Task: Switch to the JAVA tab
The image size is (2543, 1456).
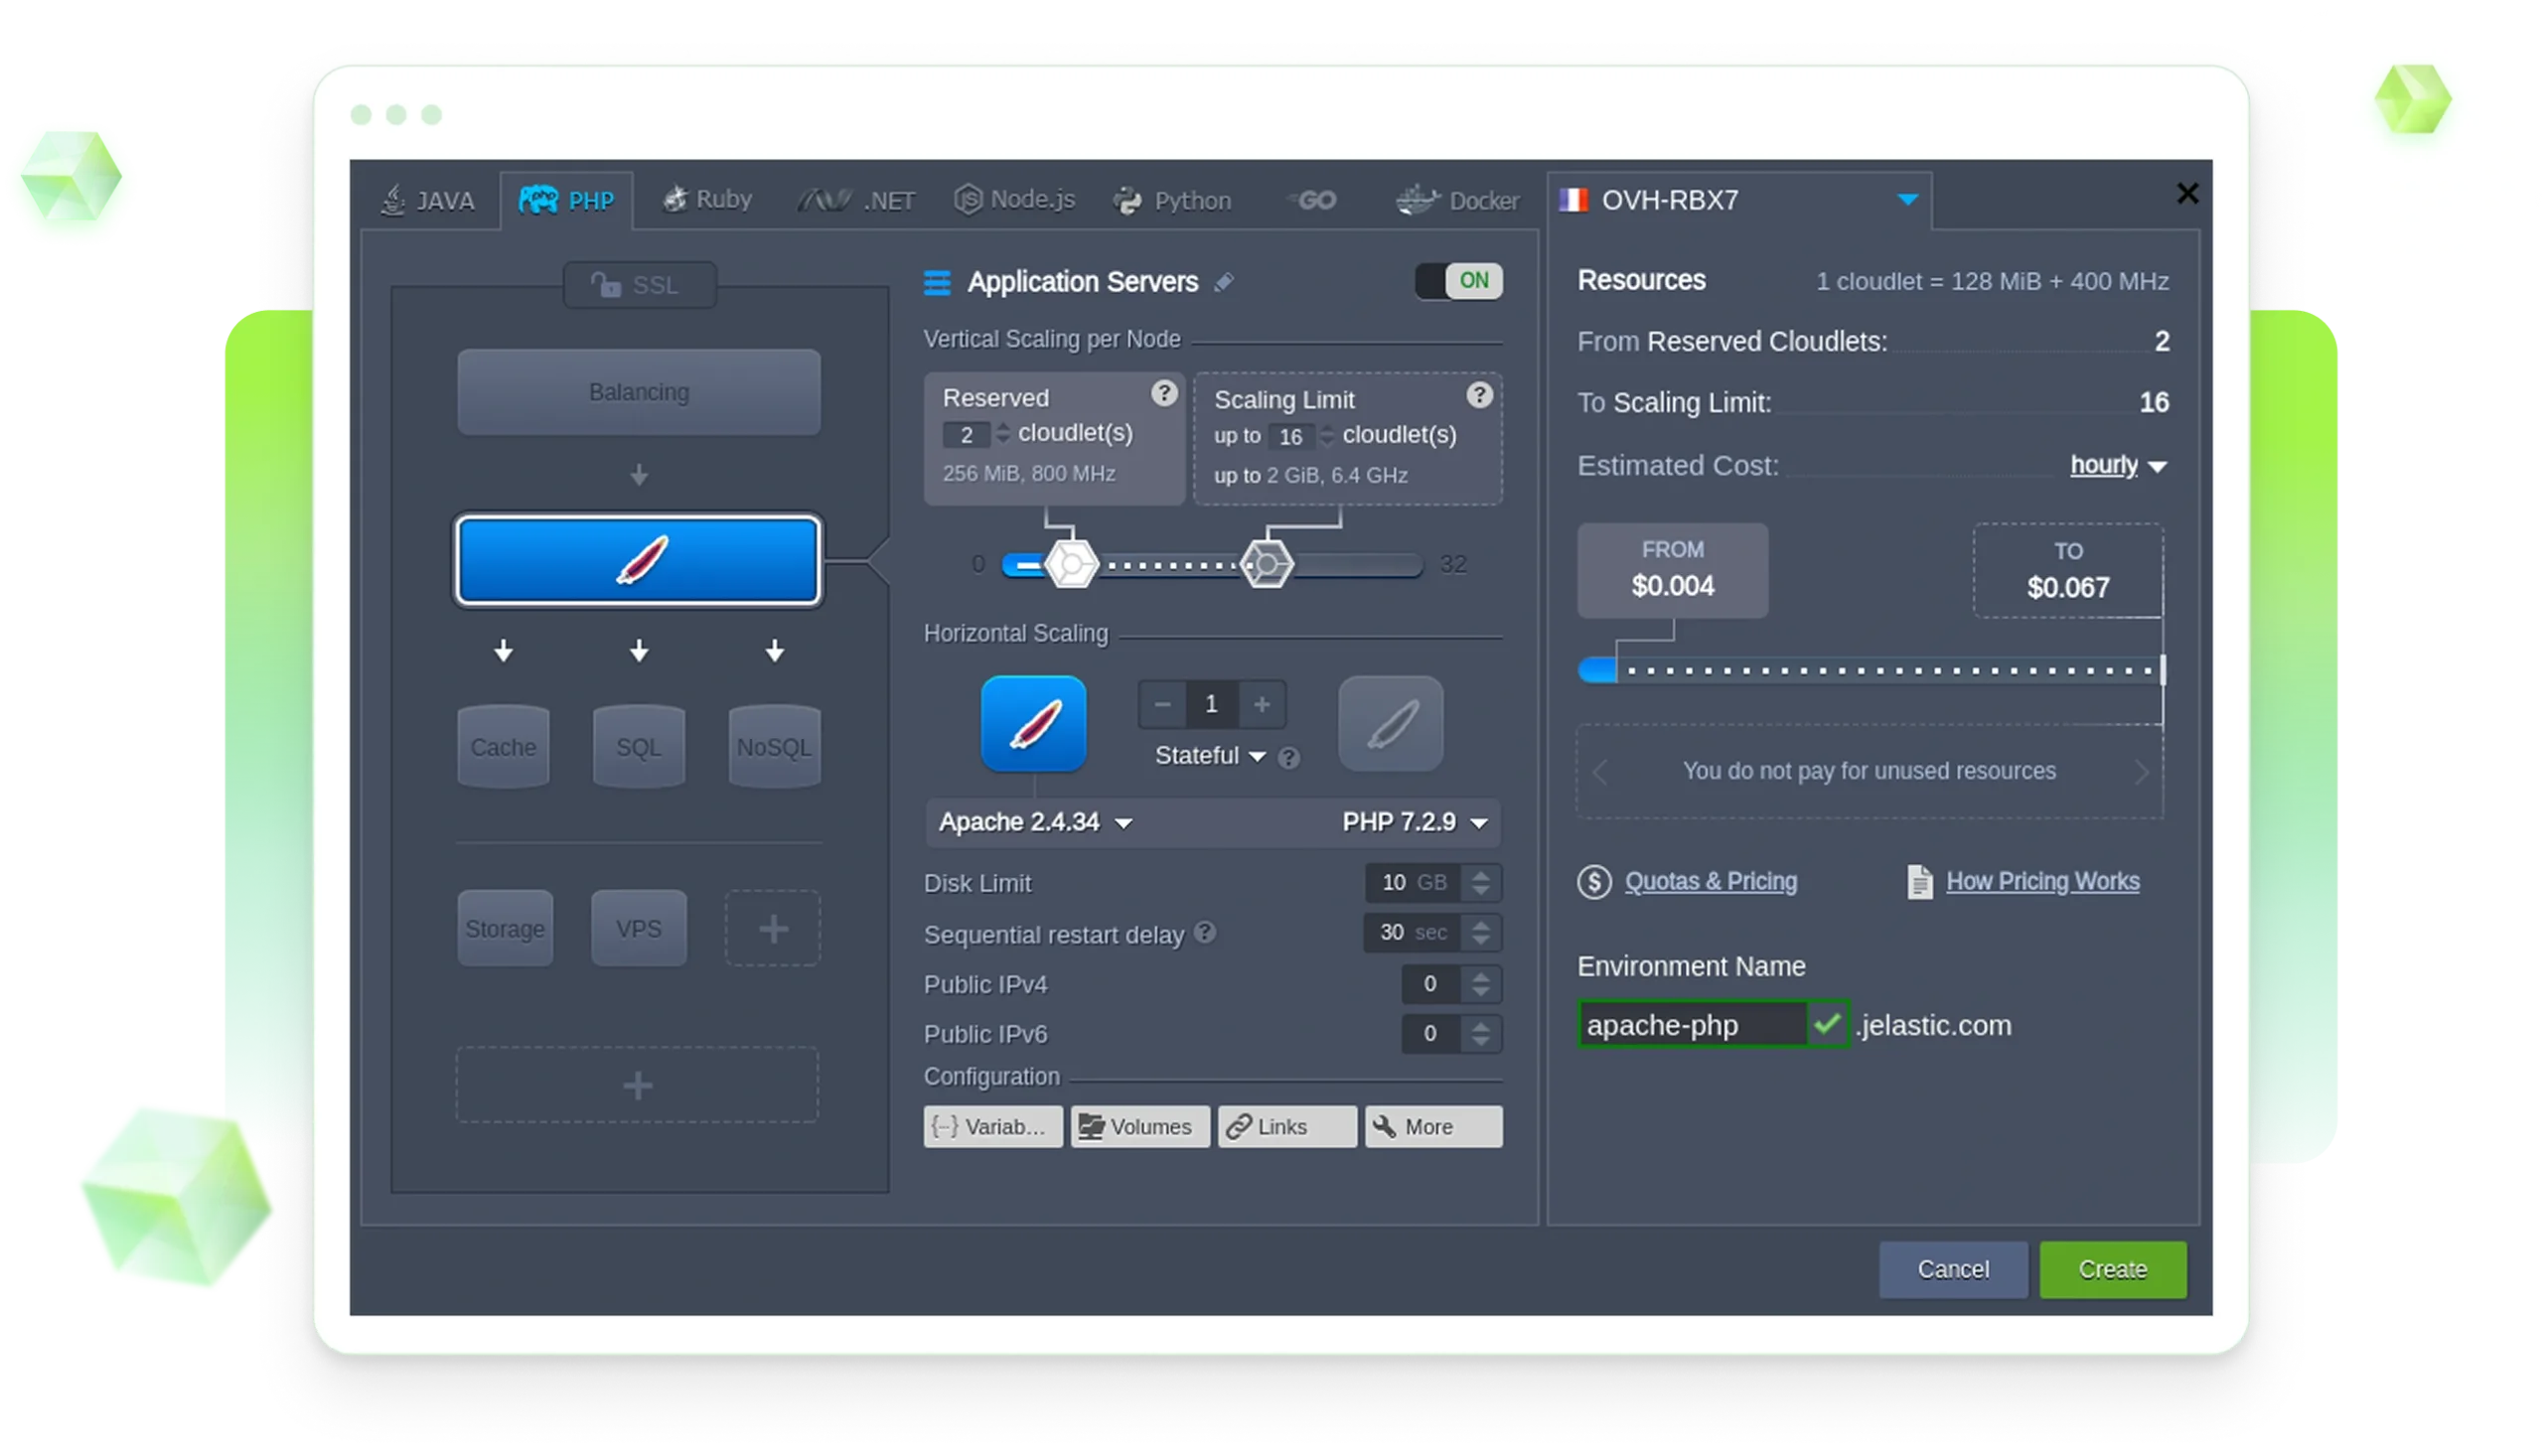Action: point(428,201)
